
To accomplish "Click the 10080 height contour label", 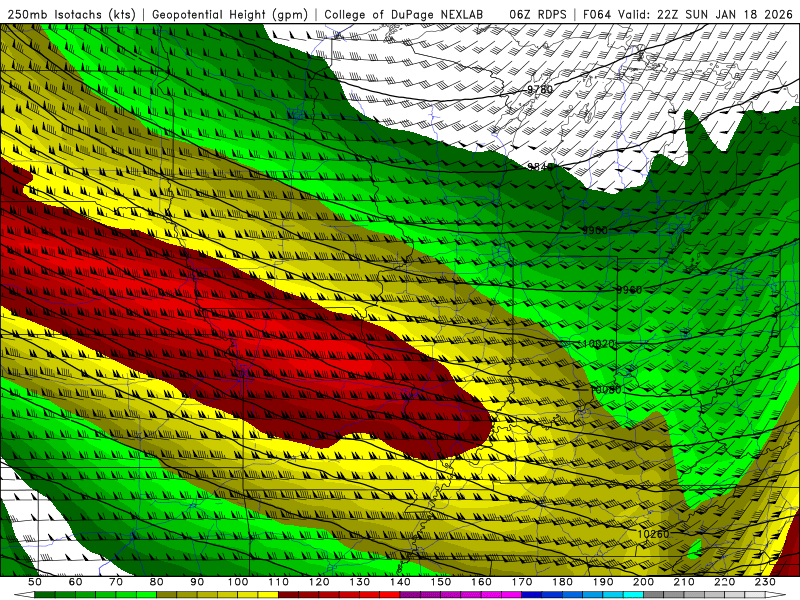I will click(x=606, y=390).
